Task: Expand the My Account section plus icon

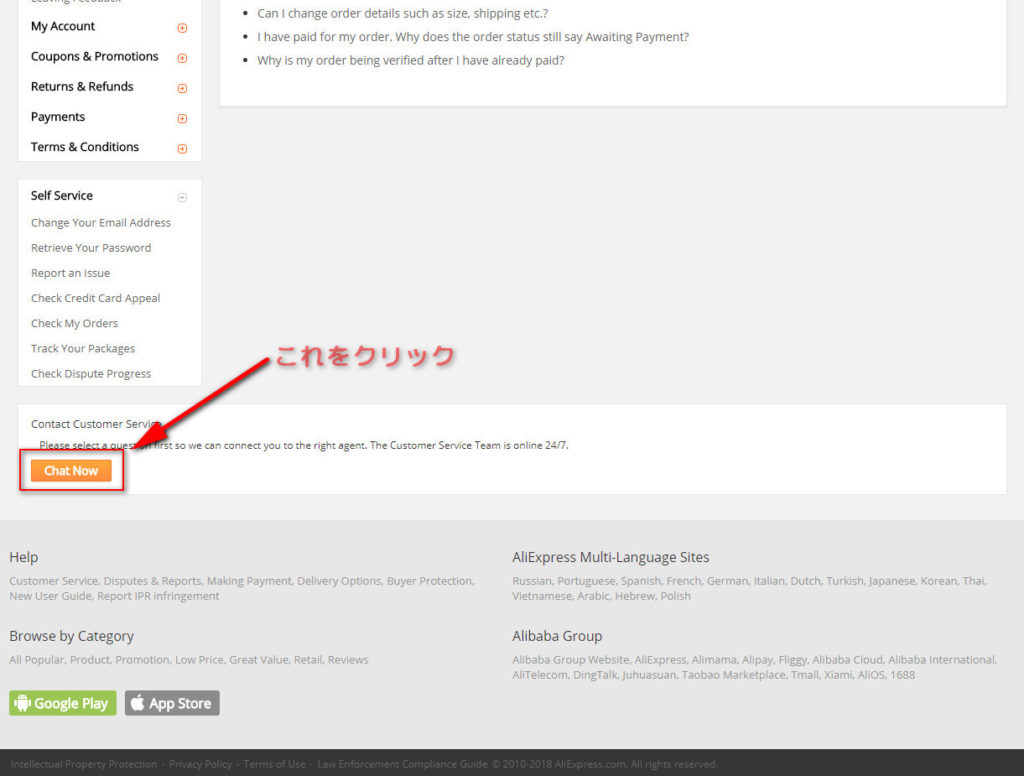Action: click(182, 28)
